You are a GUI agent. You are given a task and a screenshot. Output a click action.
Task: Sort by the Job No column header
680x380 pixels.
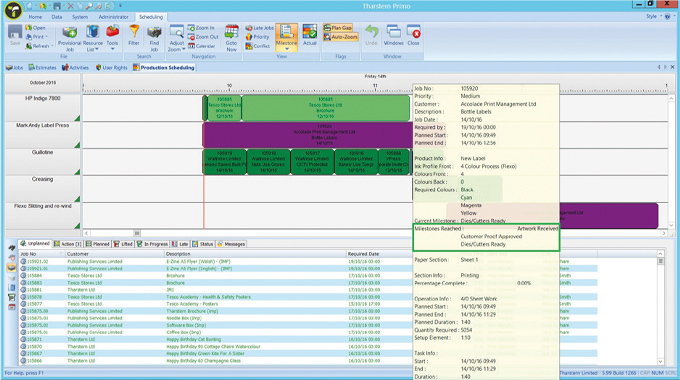[42, 254]
